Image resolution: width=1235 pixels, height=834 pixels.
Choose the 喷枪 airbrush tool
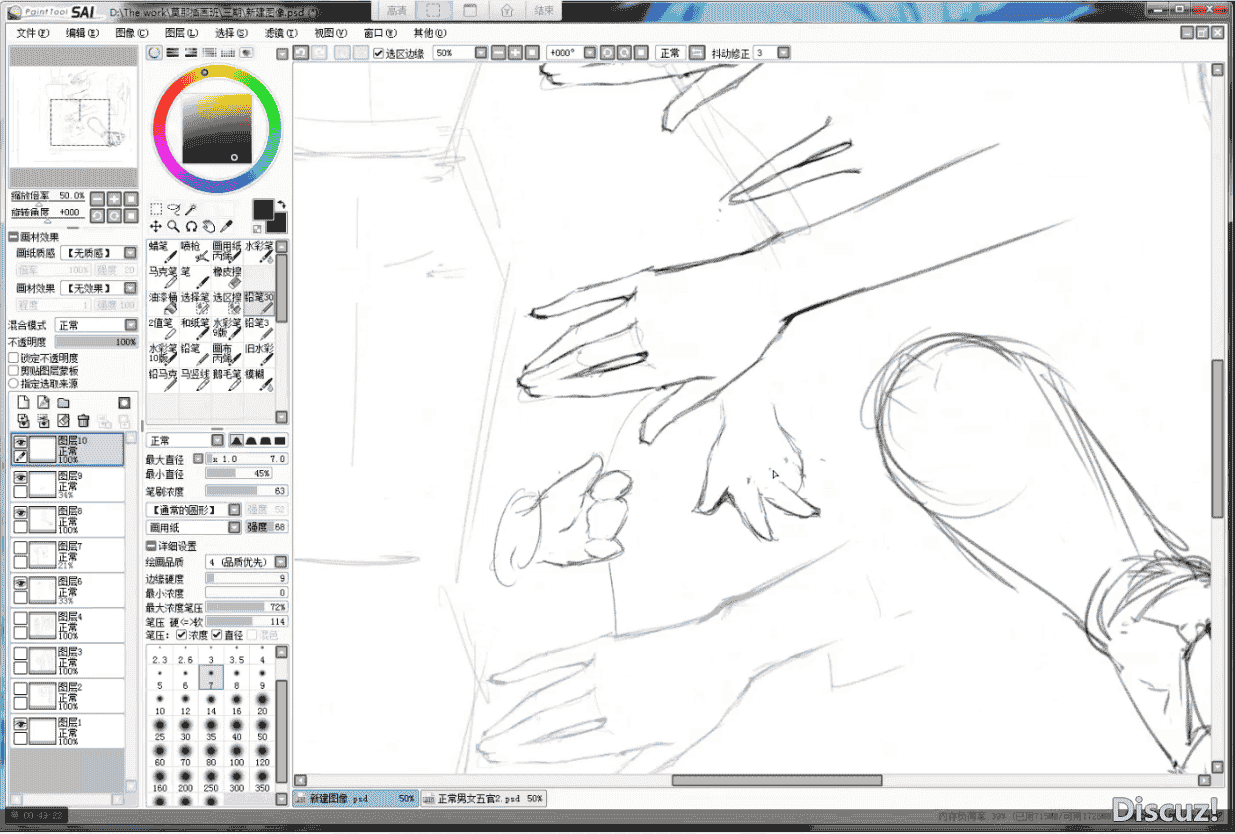click(x=195, y=252)
